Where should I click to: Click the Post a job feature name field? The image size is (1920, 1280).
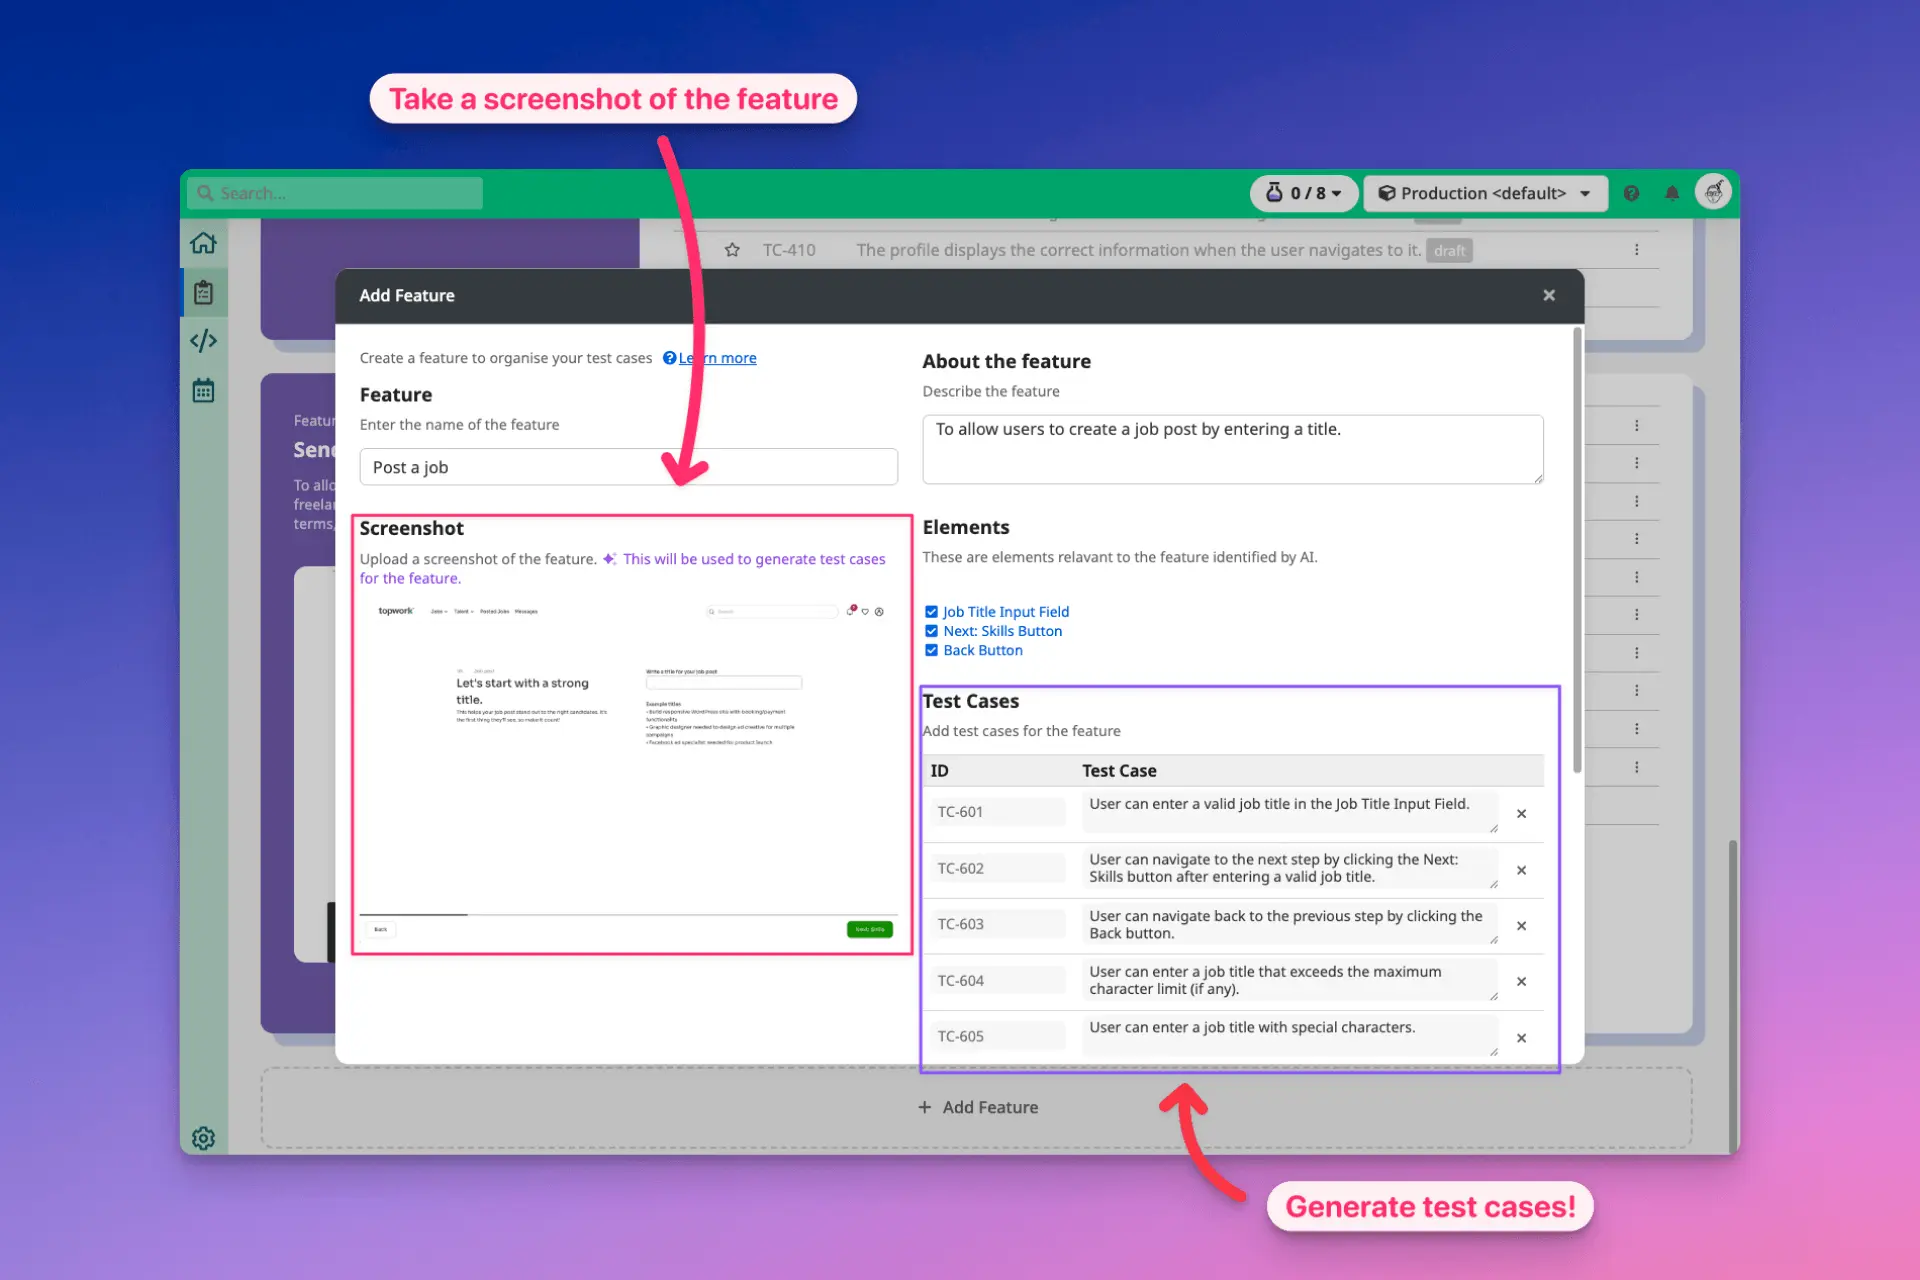click(628, 467)
